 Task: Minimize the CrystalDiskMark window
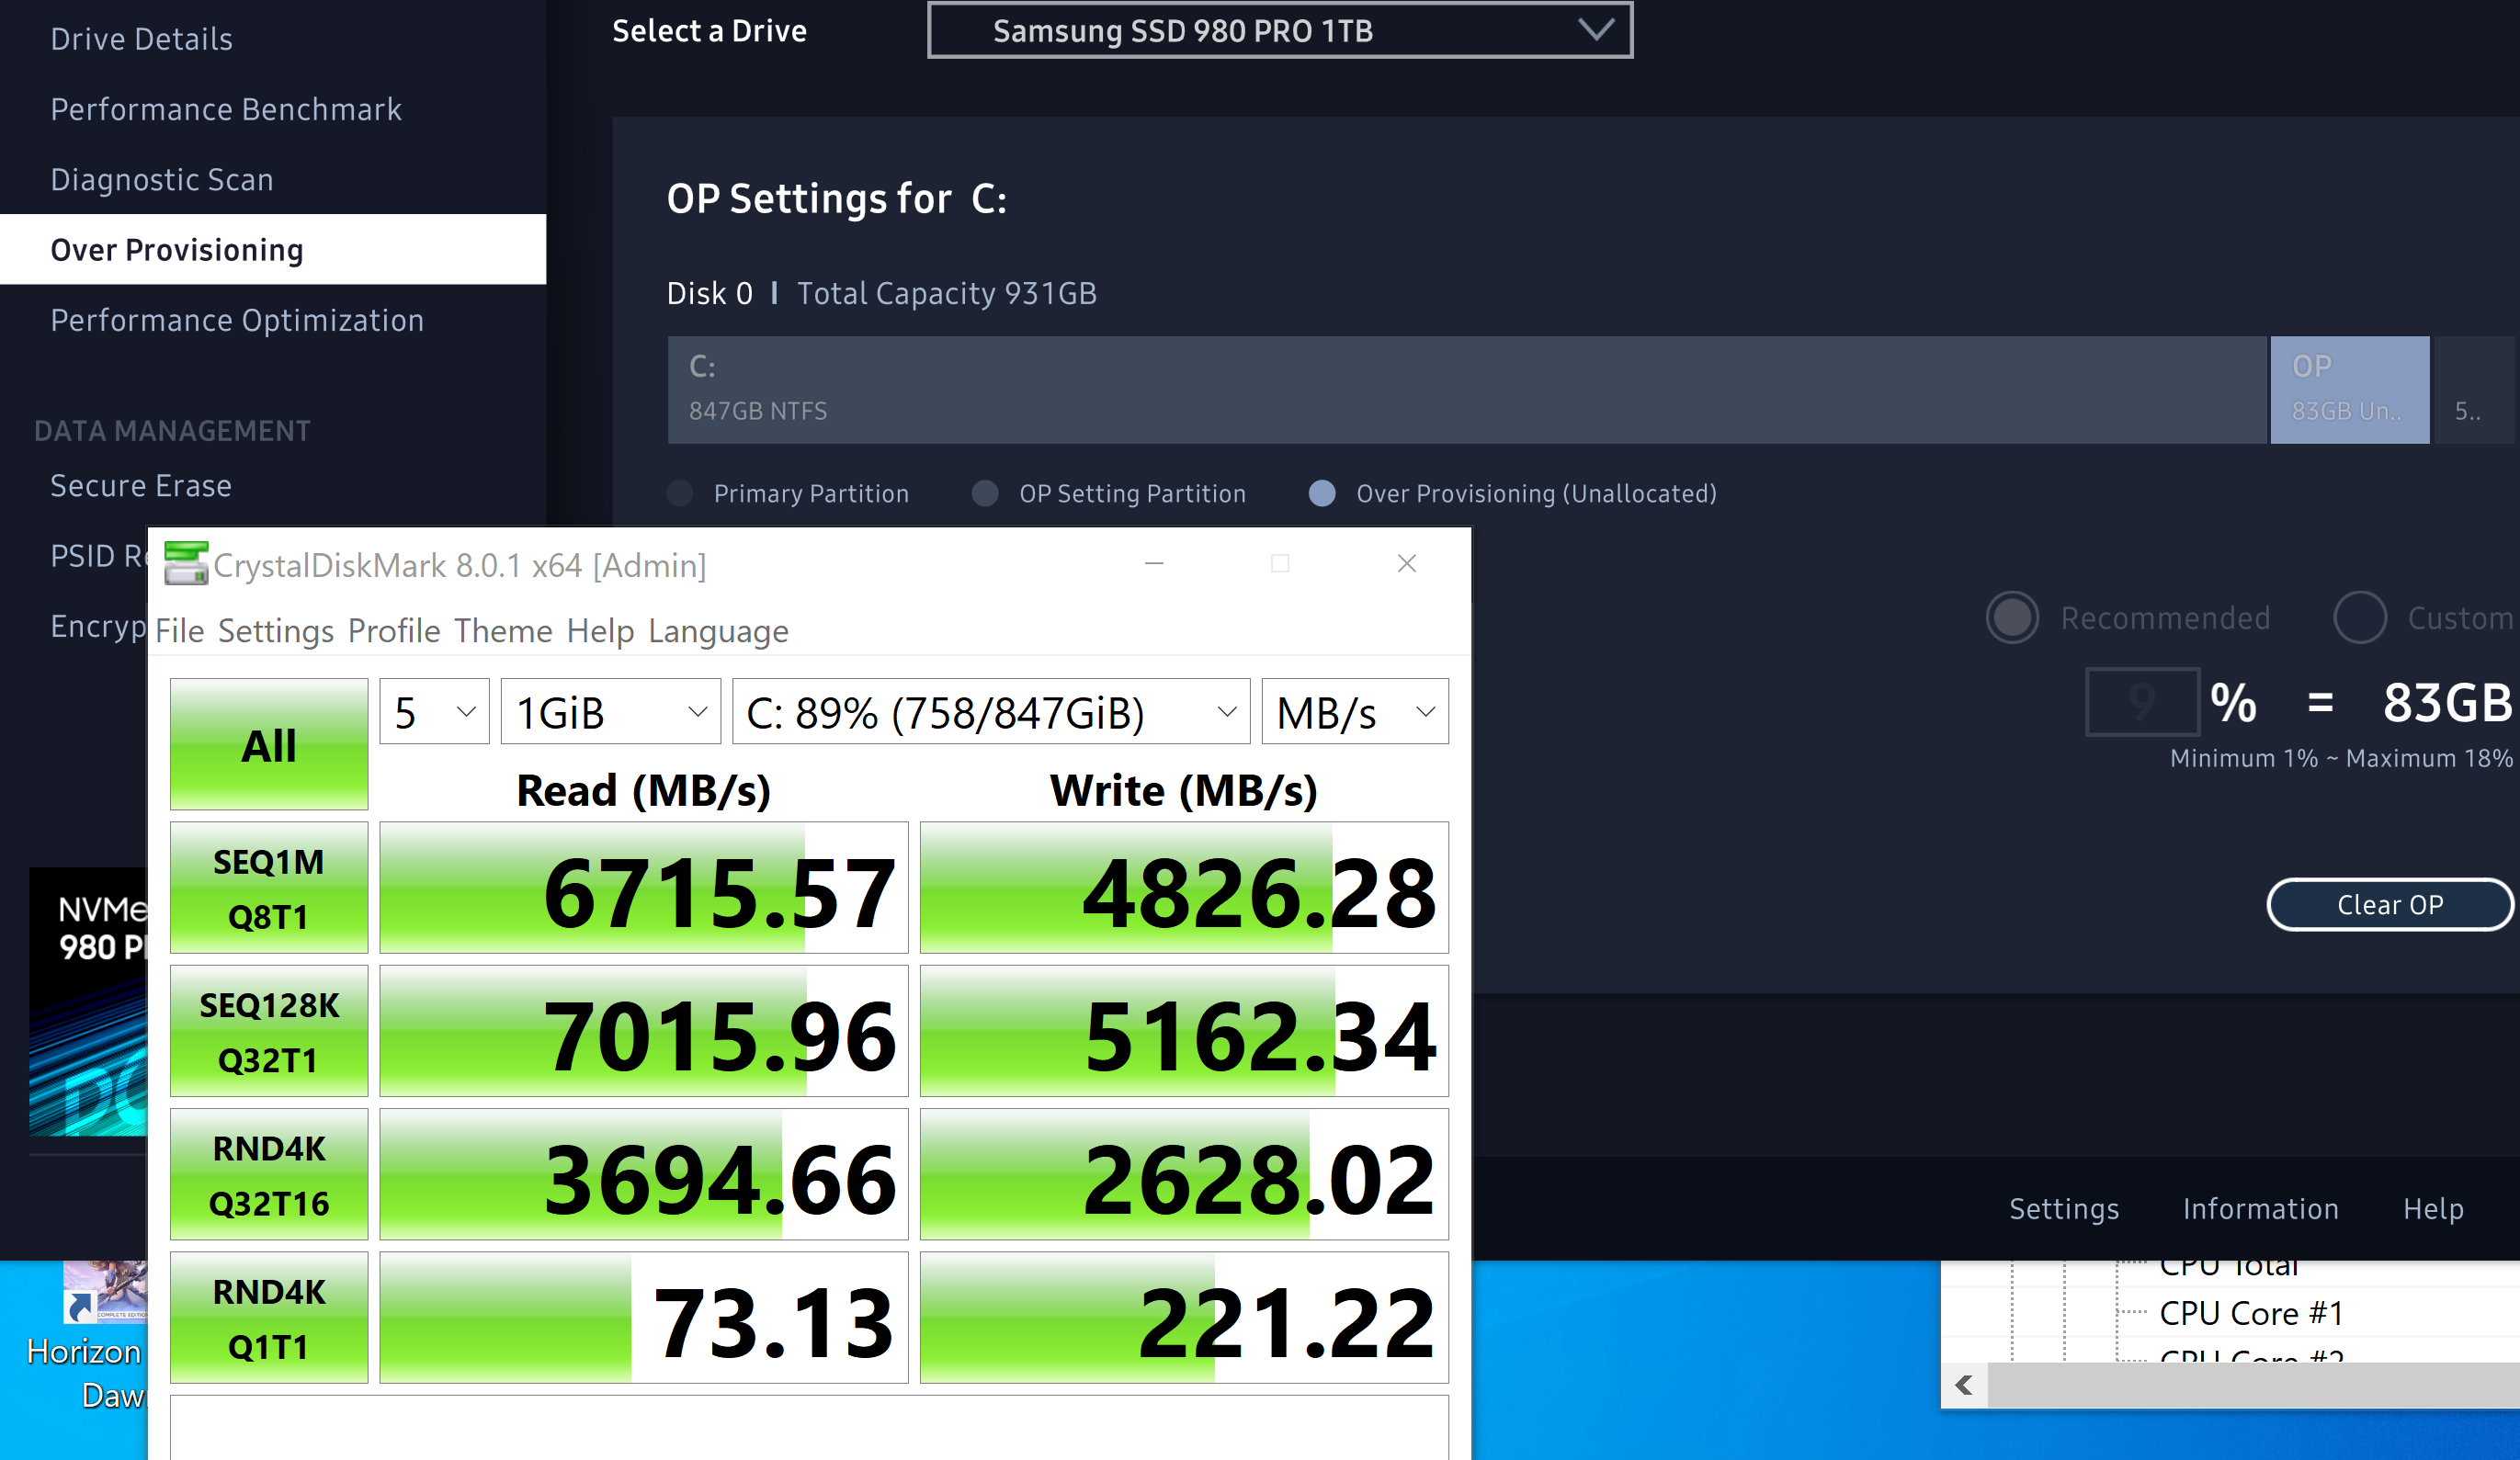click(1154, 563)
